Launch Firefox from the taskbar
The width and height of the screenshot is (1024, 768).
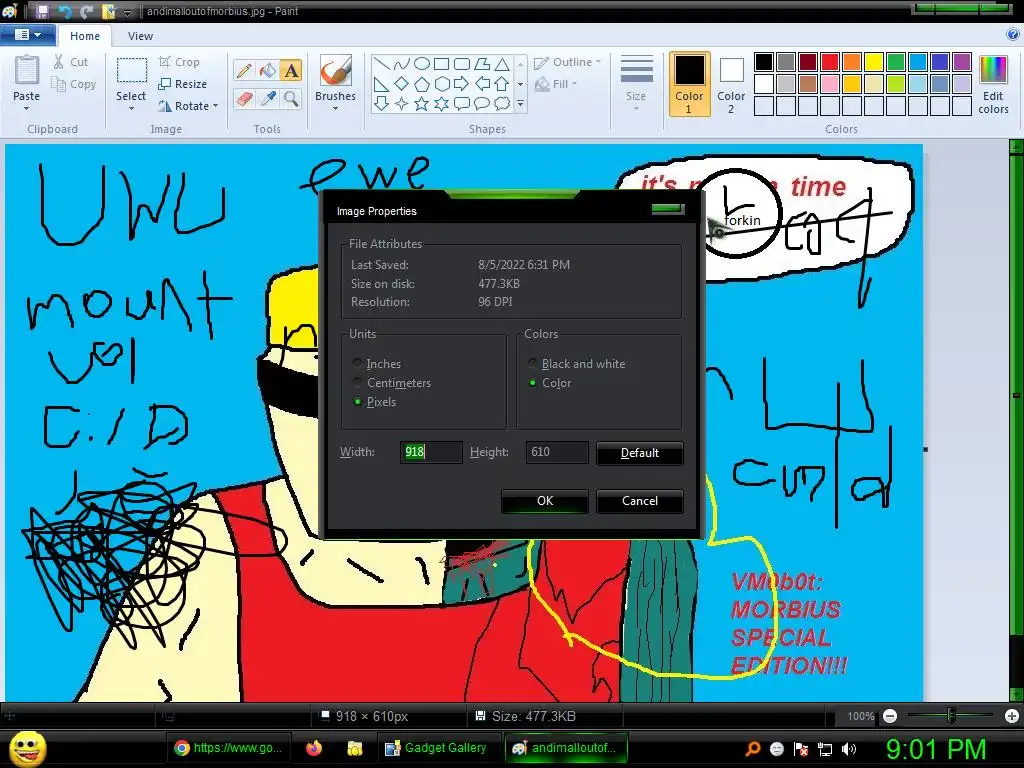click(x=314, y=748)
